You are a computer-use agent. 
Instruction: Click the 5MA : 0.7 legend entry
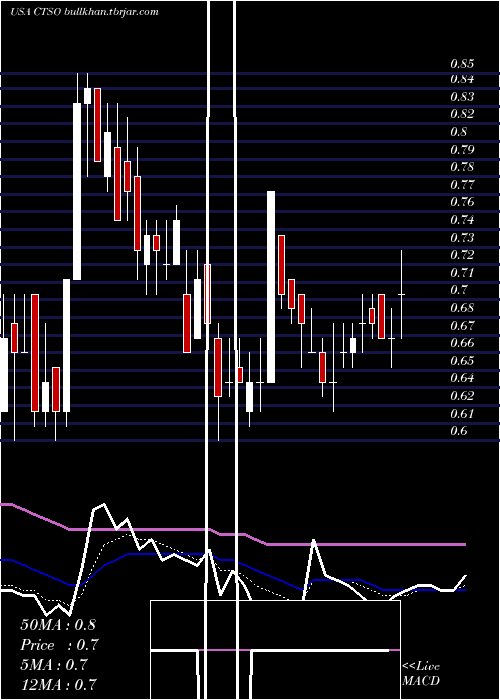pyautogui.click(x=55, y=665)
